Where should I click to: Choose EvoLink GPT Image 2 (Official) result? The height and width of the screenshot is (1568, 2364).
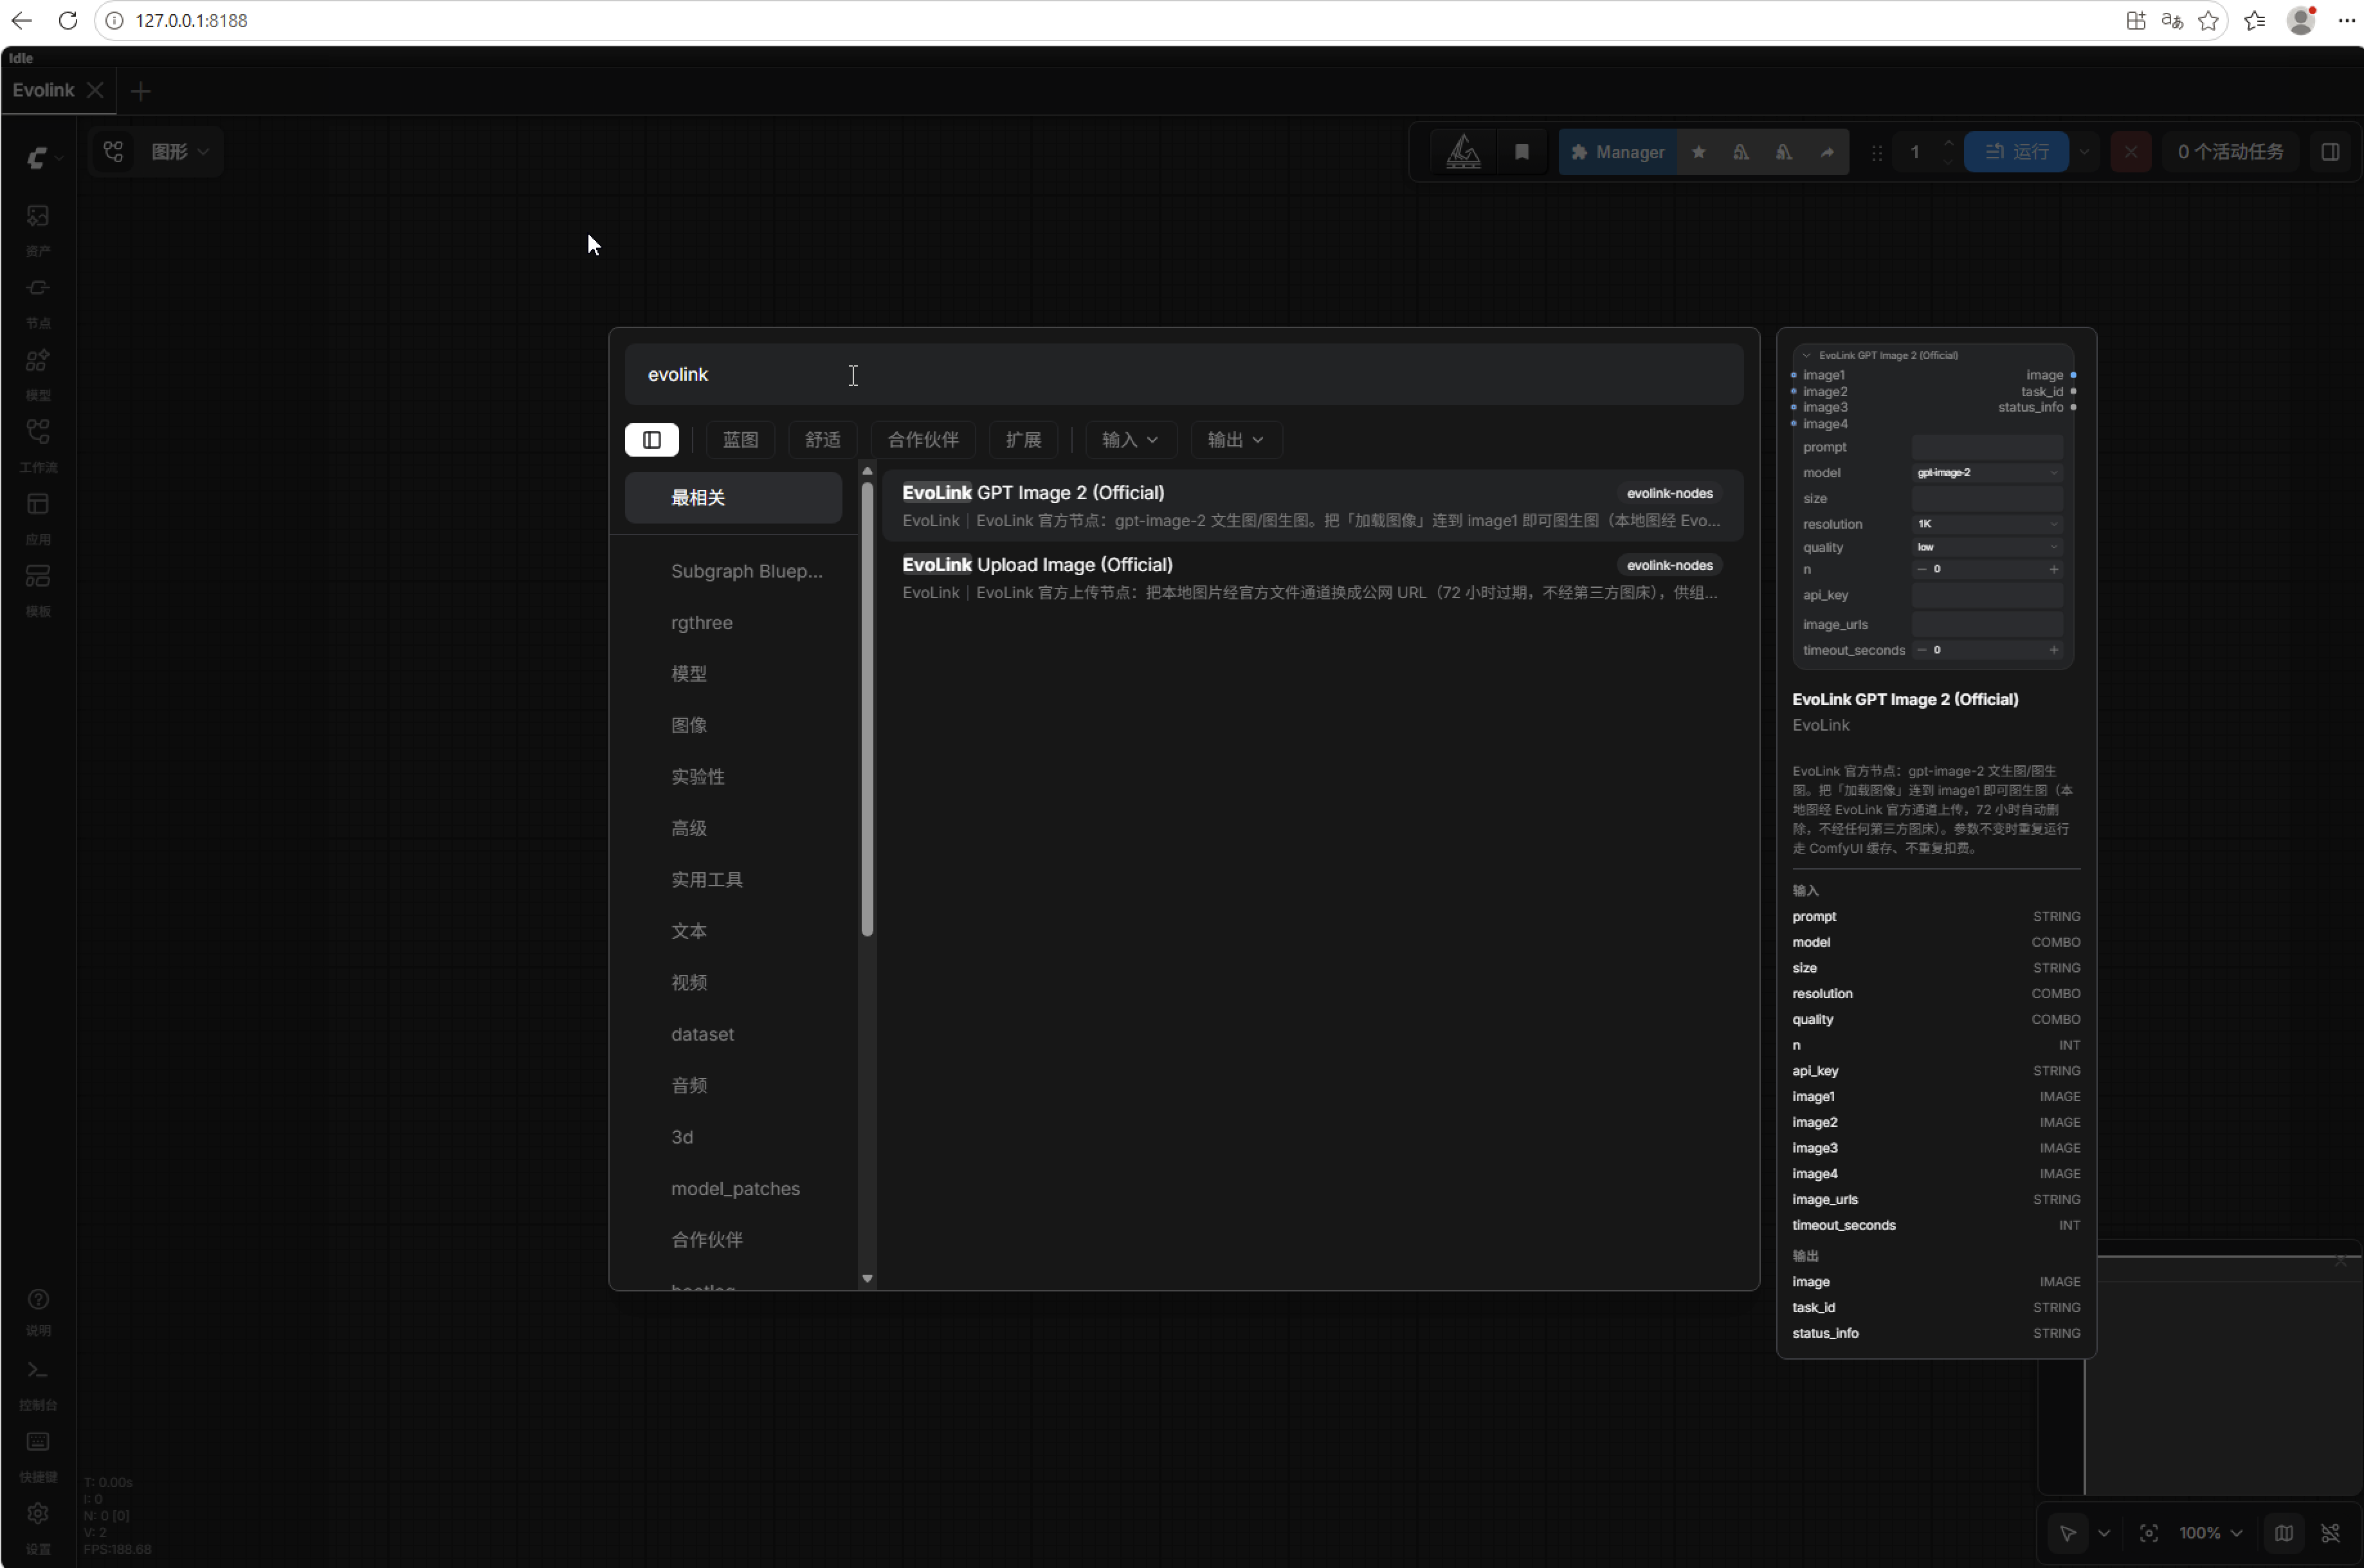click(x=1312, y=506)
